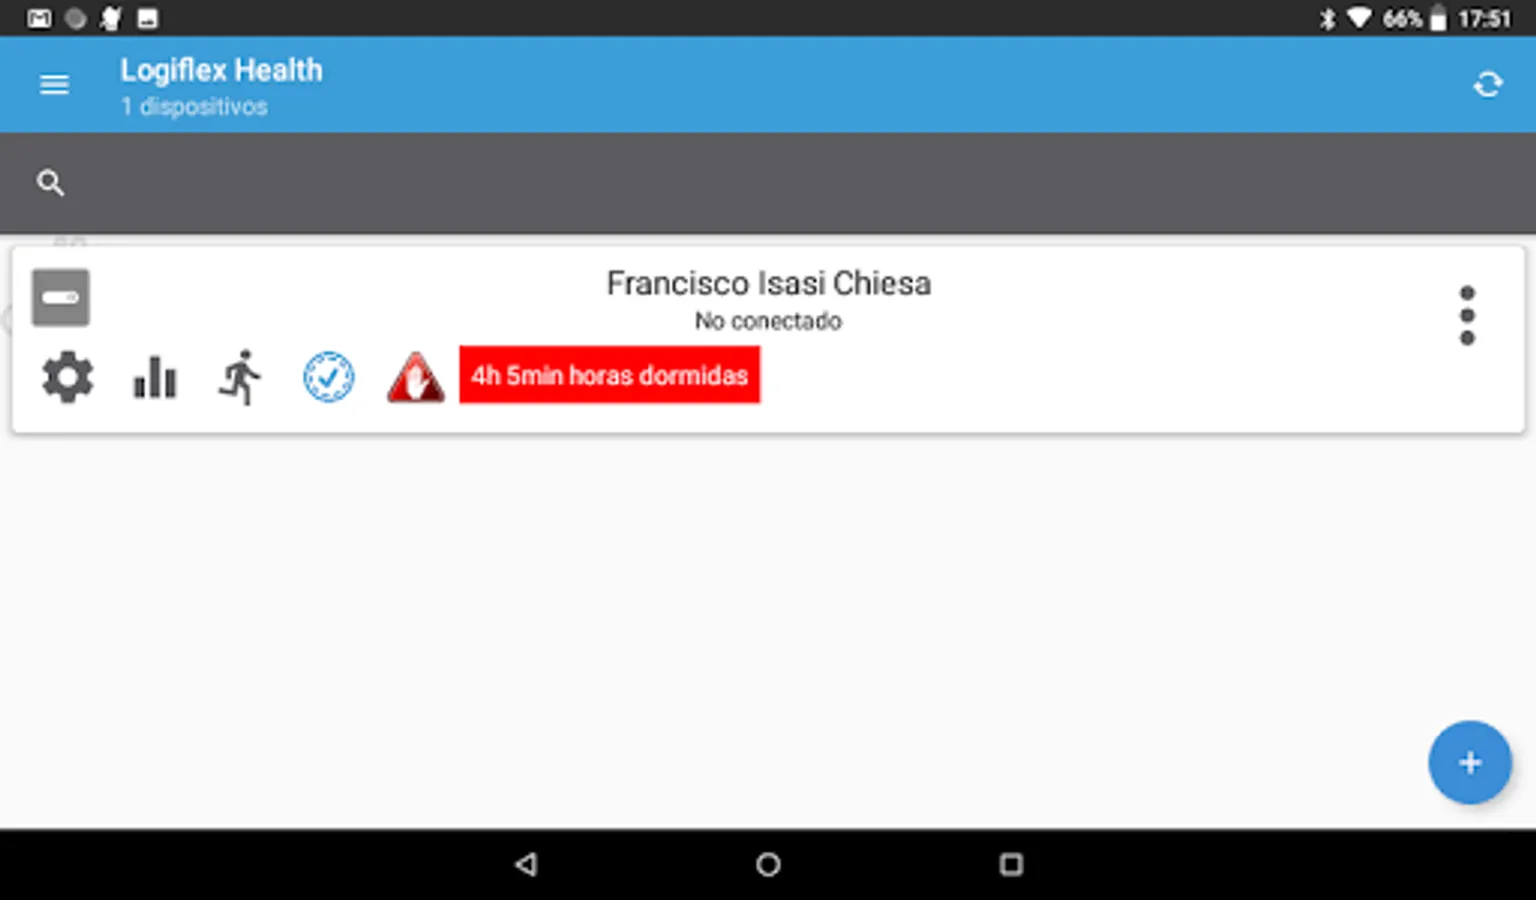The image size is (1536, 900).
Task: Tap the Logiflex Health title
Action: pyautogui.click(x=221, y=70)
